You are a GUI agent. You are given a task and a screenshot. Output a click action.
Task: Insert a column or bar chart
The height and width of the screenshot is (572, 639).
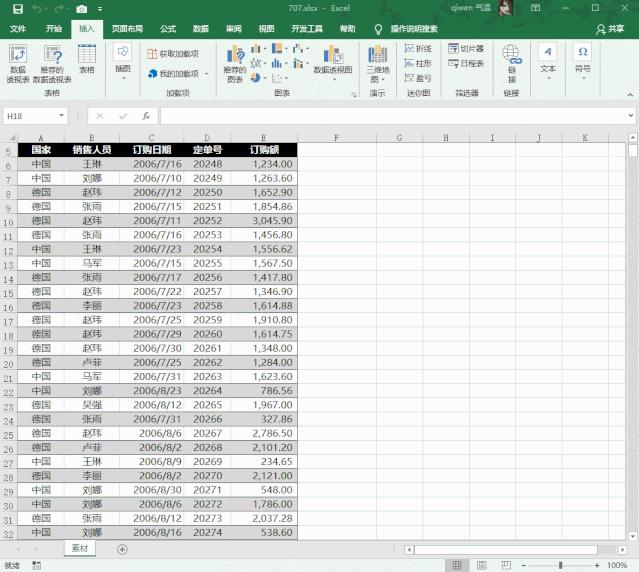(258, 49)
